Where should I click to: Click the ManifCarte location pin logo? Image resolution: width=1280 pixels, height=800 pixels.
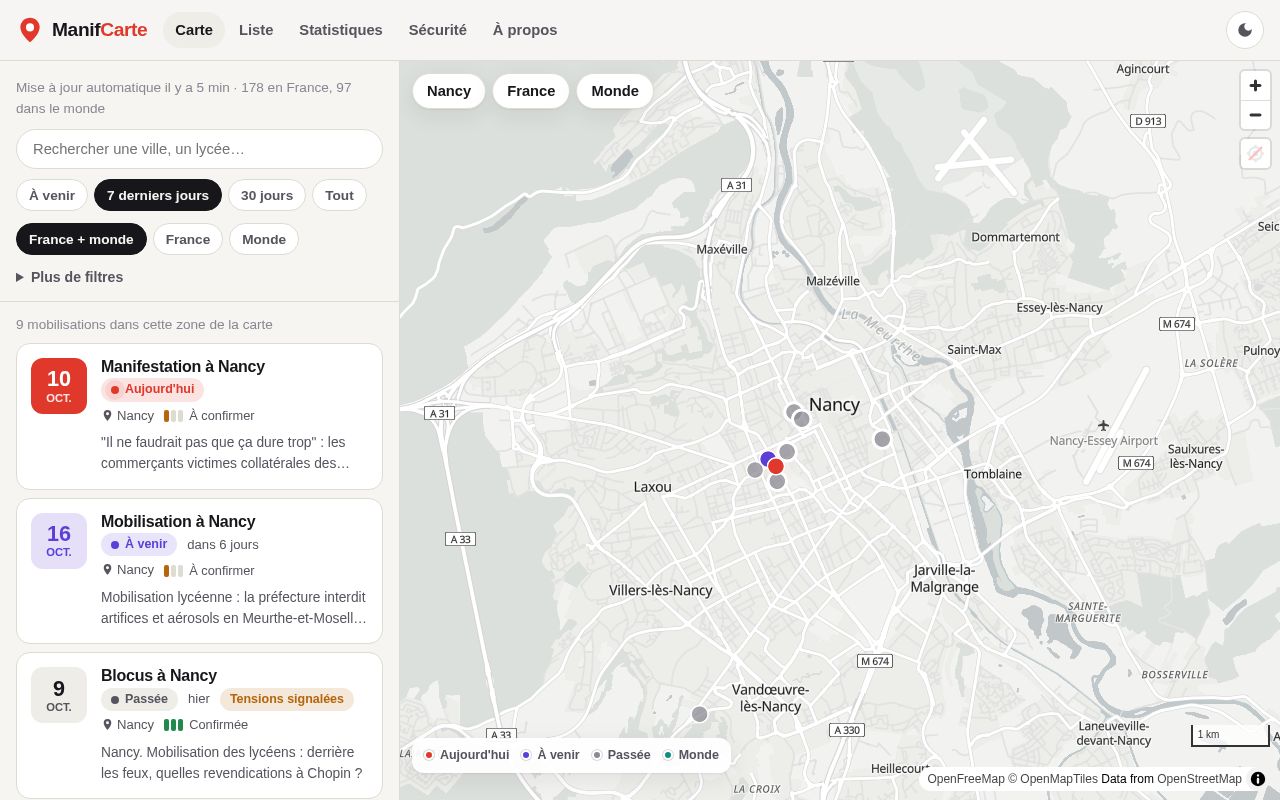30,30
